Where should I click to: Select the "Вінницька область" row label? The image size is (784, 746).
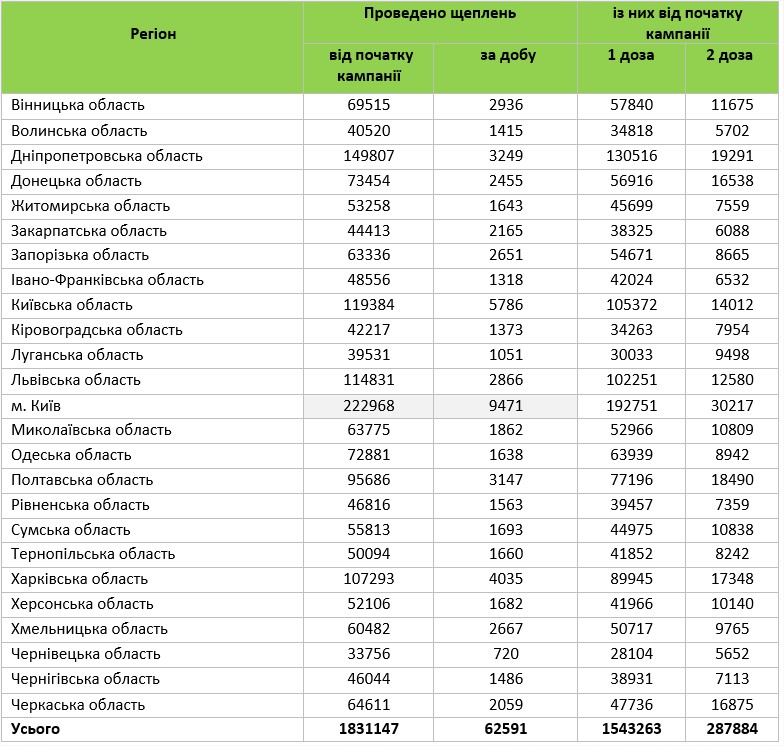[78, 105]
